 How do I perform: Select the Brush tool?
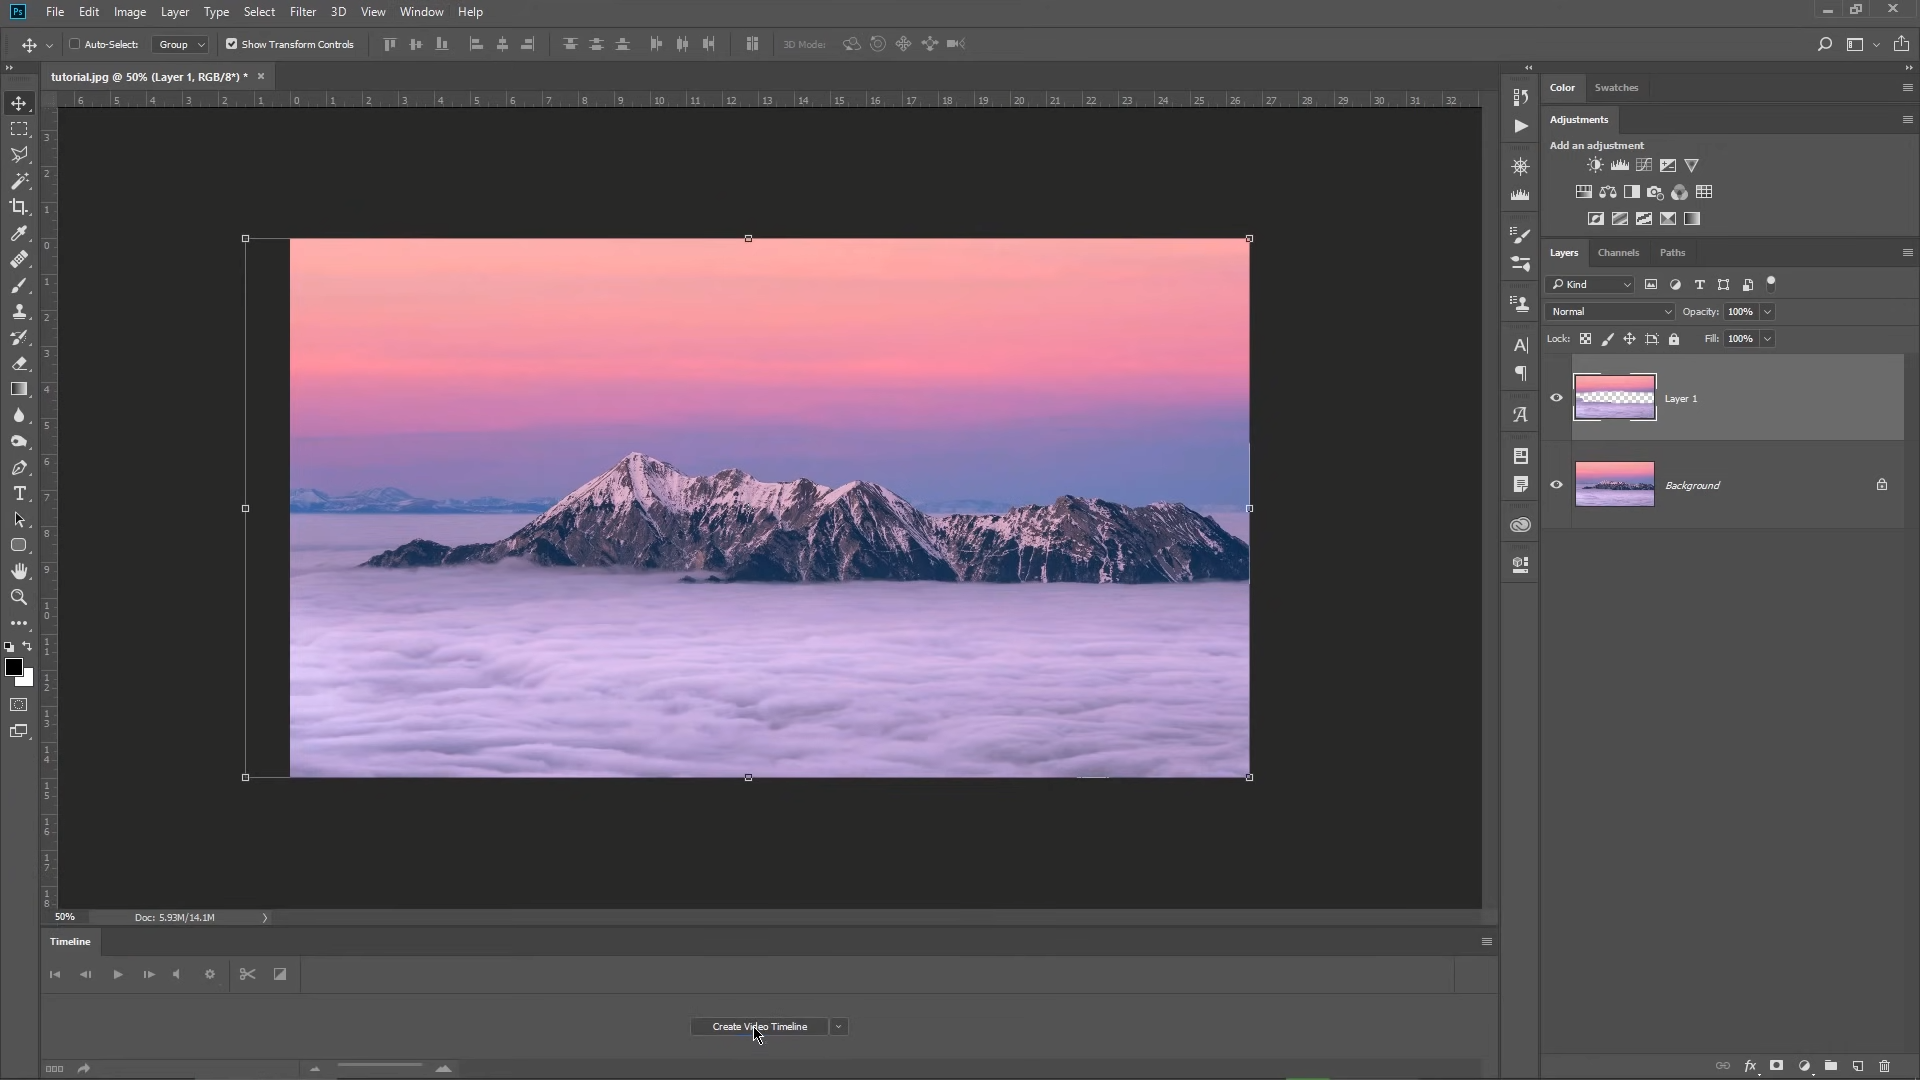[19, 286]
